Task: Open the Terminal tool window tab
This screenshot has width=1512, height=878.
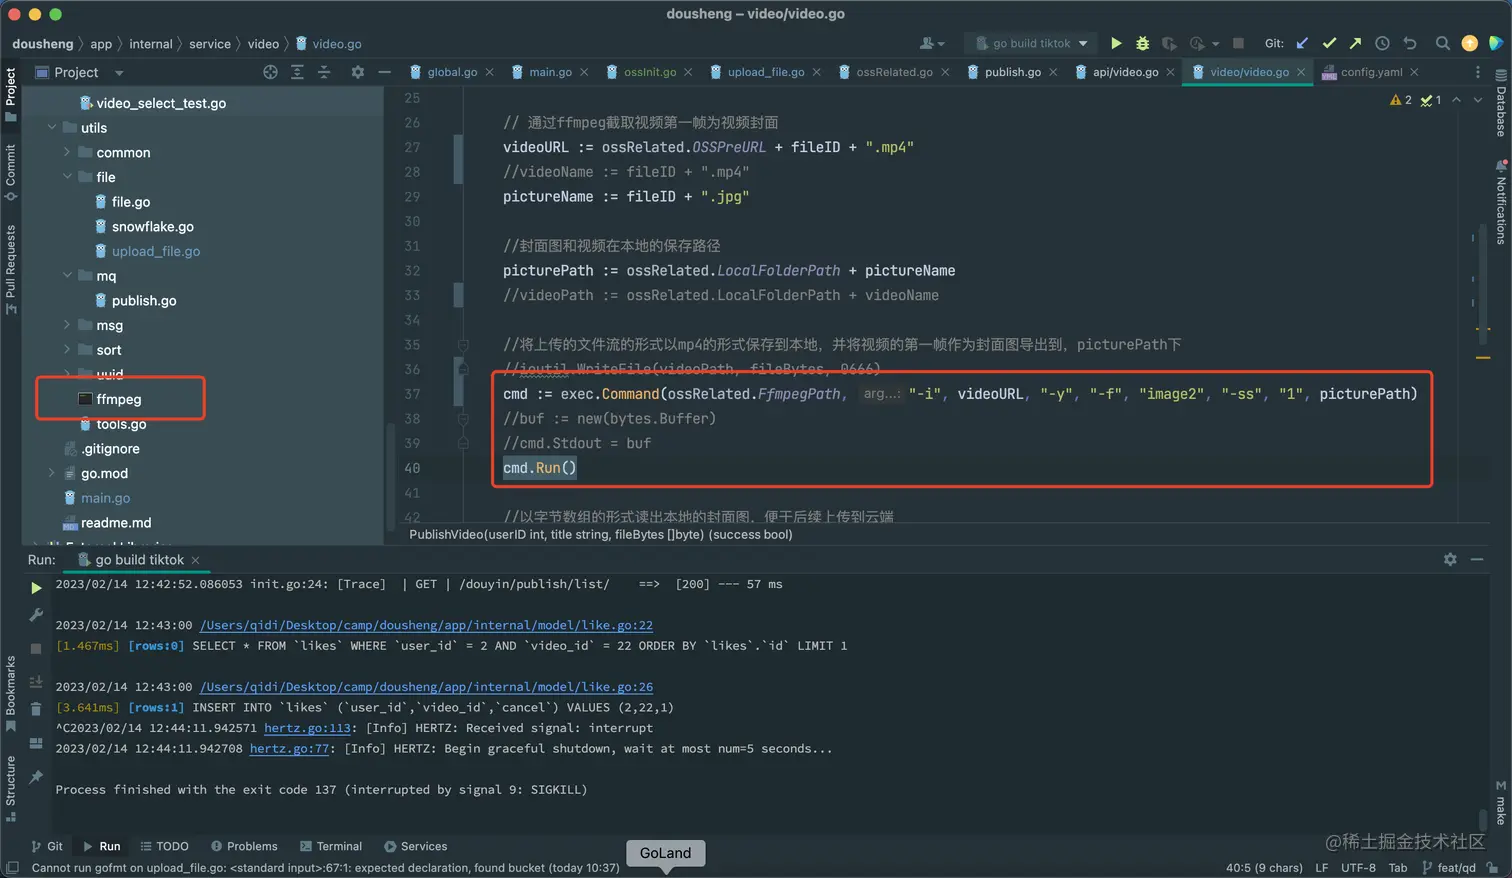Action: pos(331,846)
